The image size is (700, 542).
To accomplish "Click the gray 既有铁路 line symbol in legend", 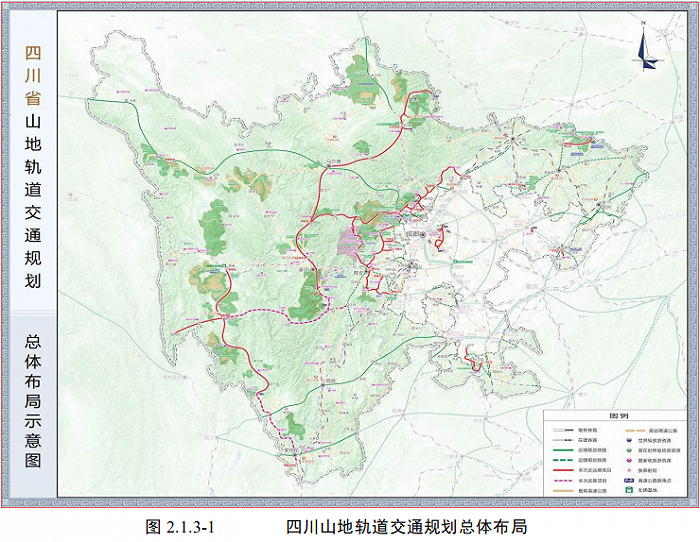I will tap(561, 429).
